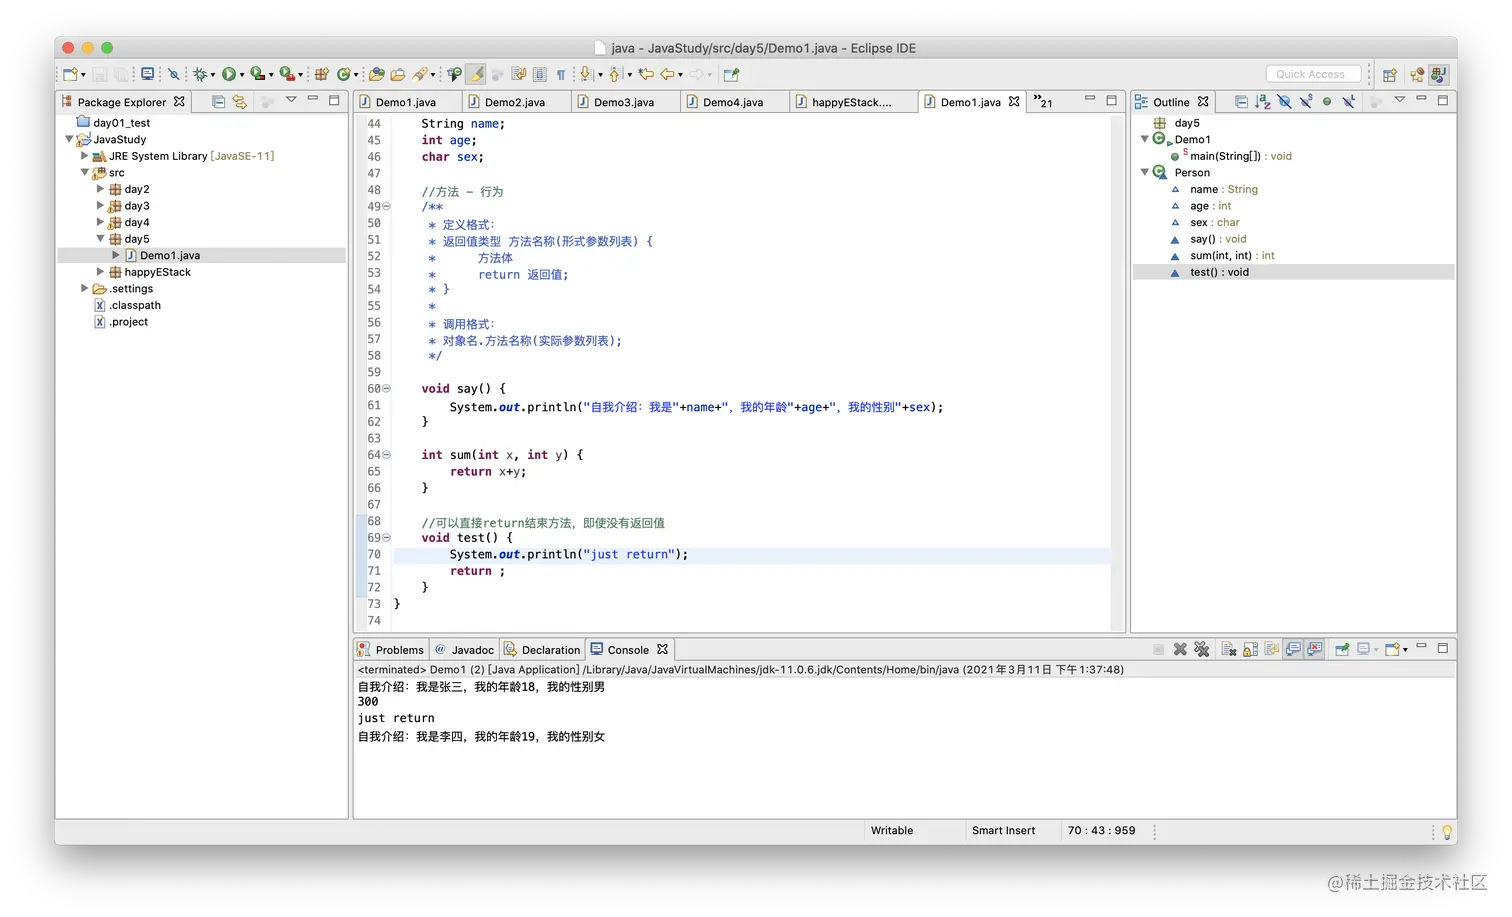This screenshot has width=1512, height=917.
Task: Toggle Scroll Lock in Console
Action: (x=1250, y=650)
